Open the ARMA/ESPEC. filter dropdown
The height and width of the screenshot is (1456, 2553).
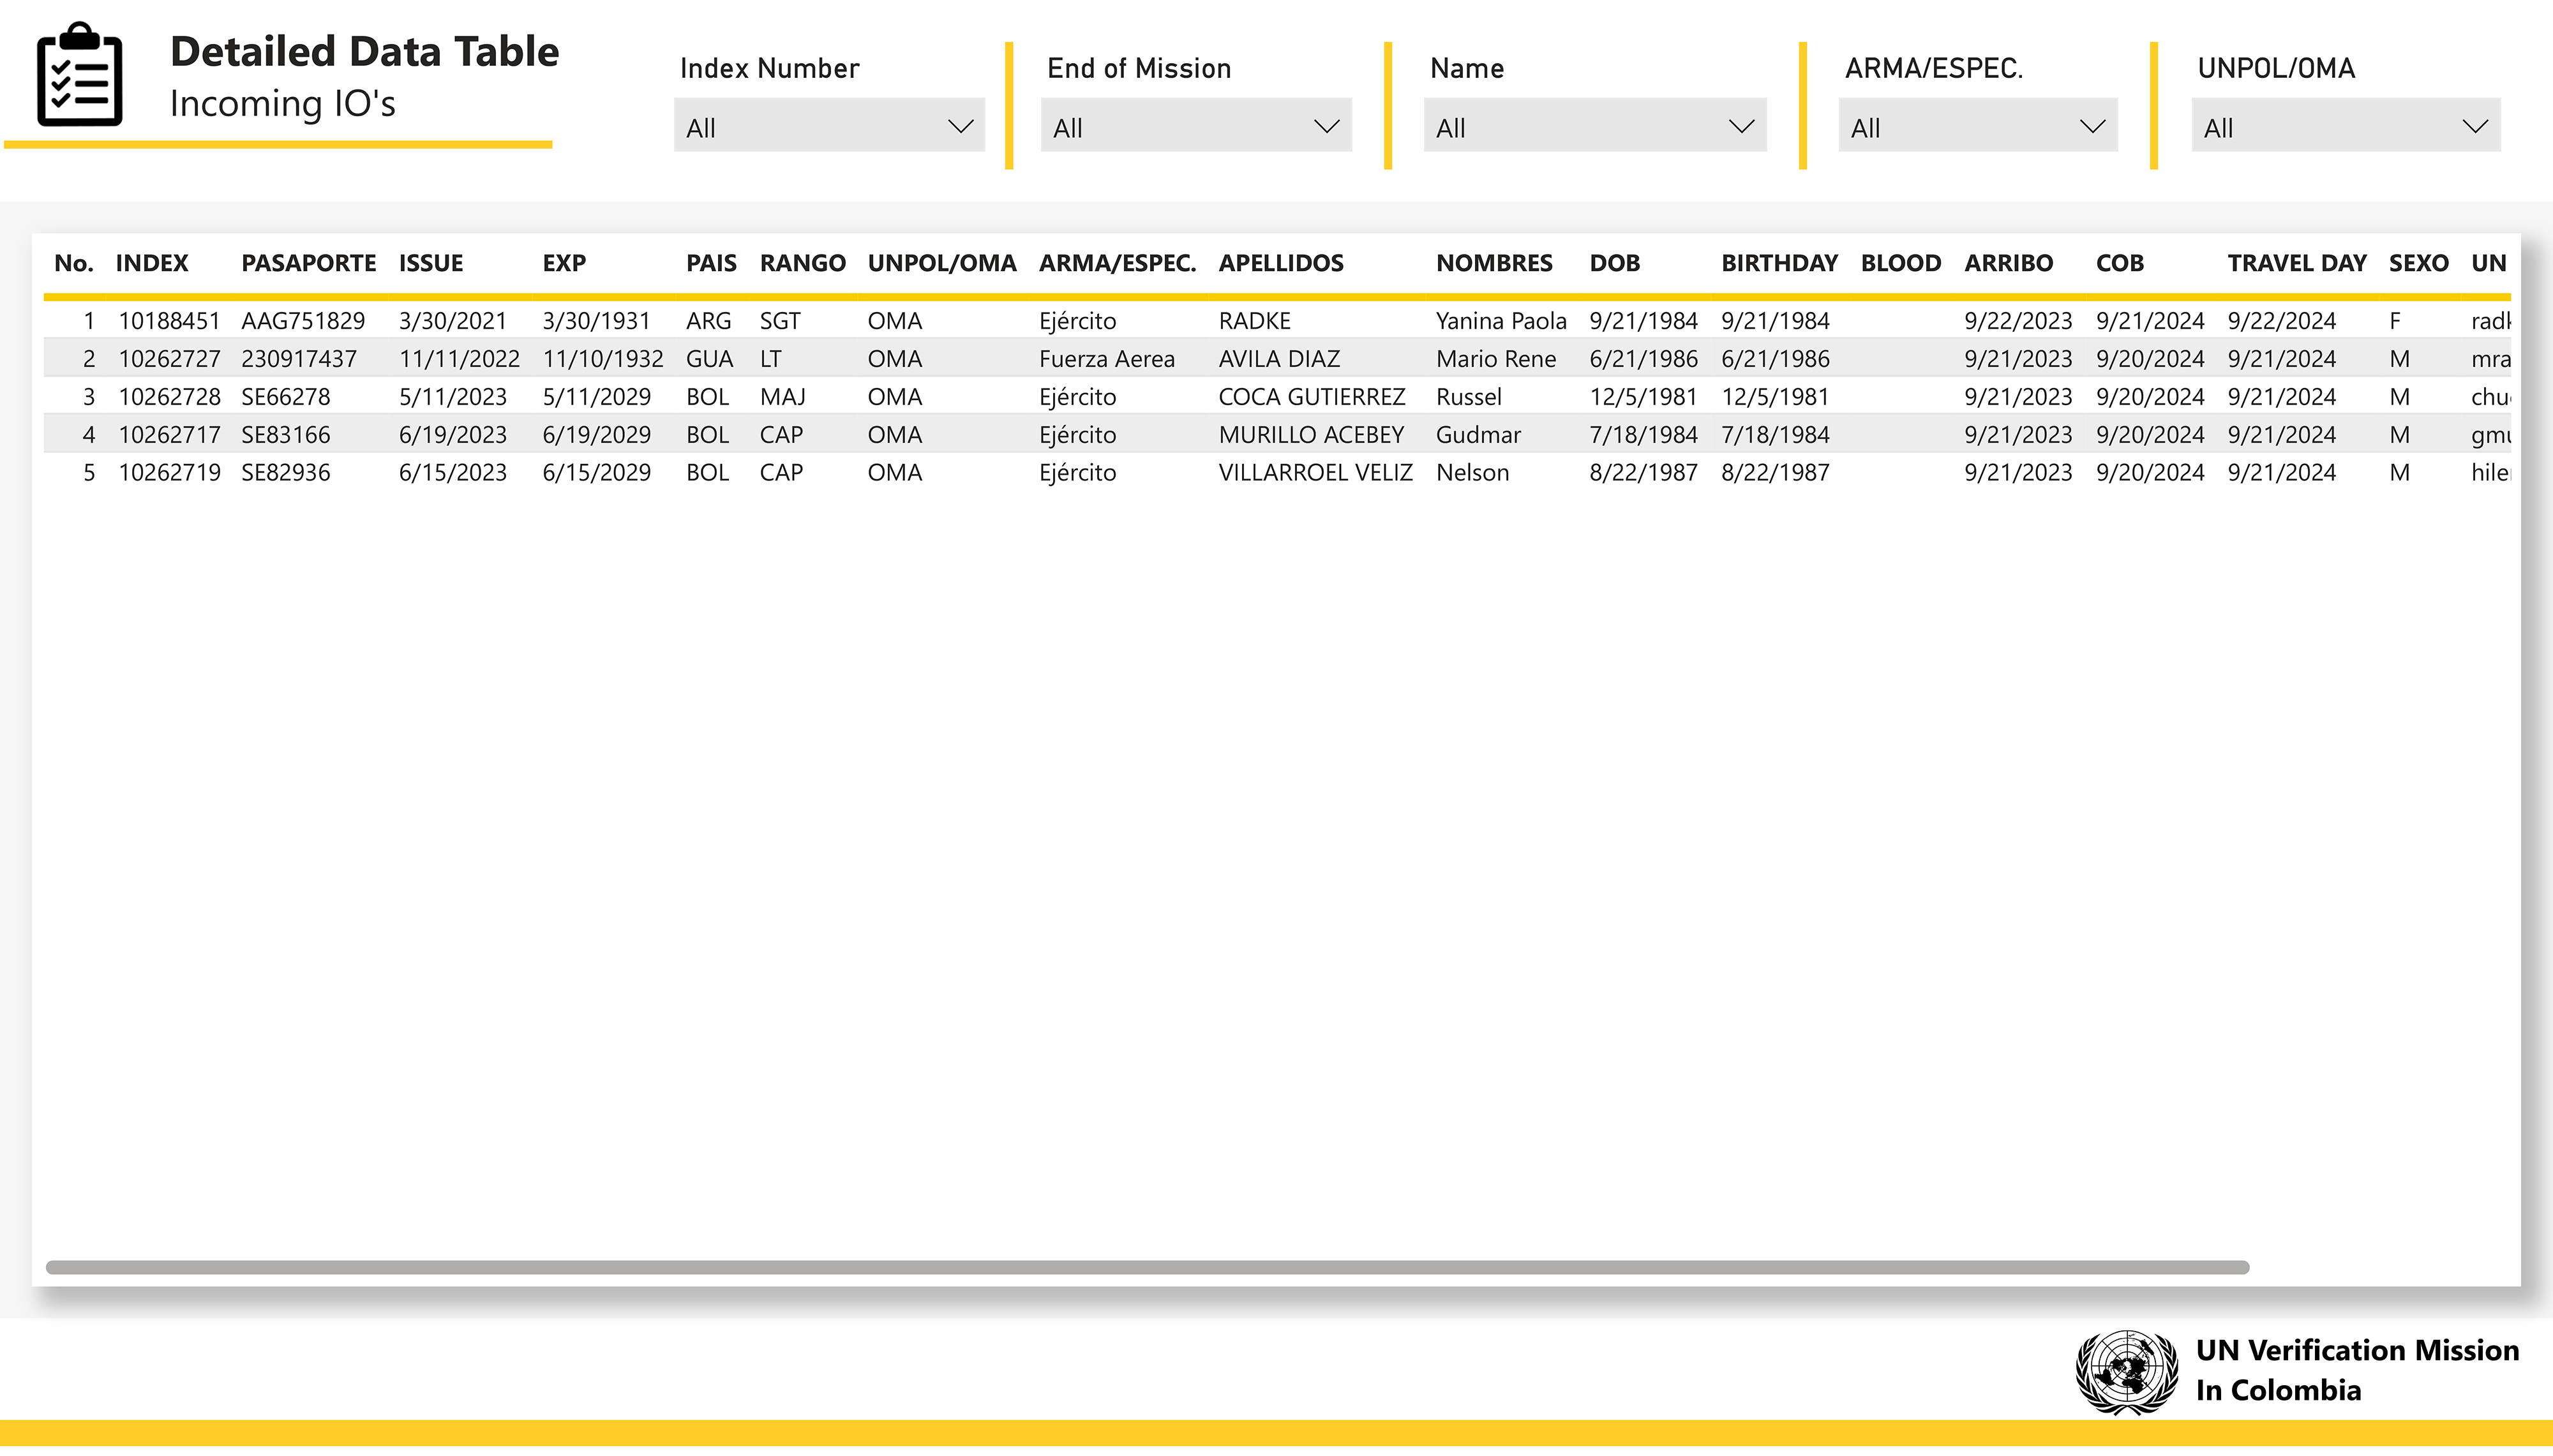tap(1978, 126)
